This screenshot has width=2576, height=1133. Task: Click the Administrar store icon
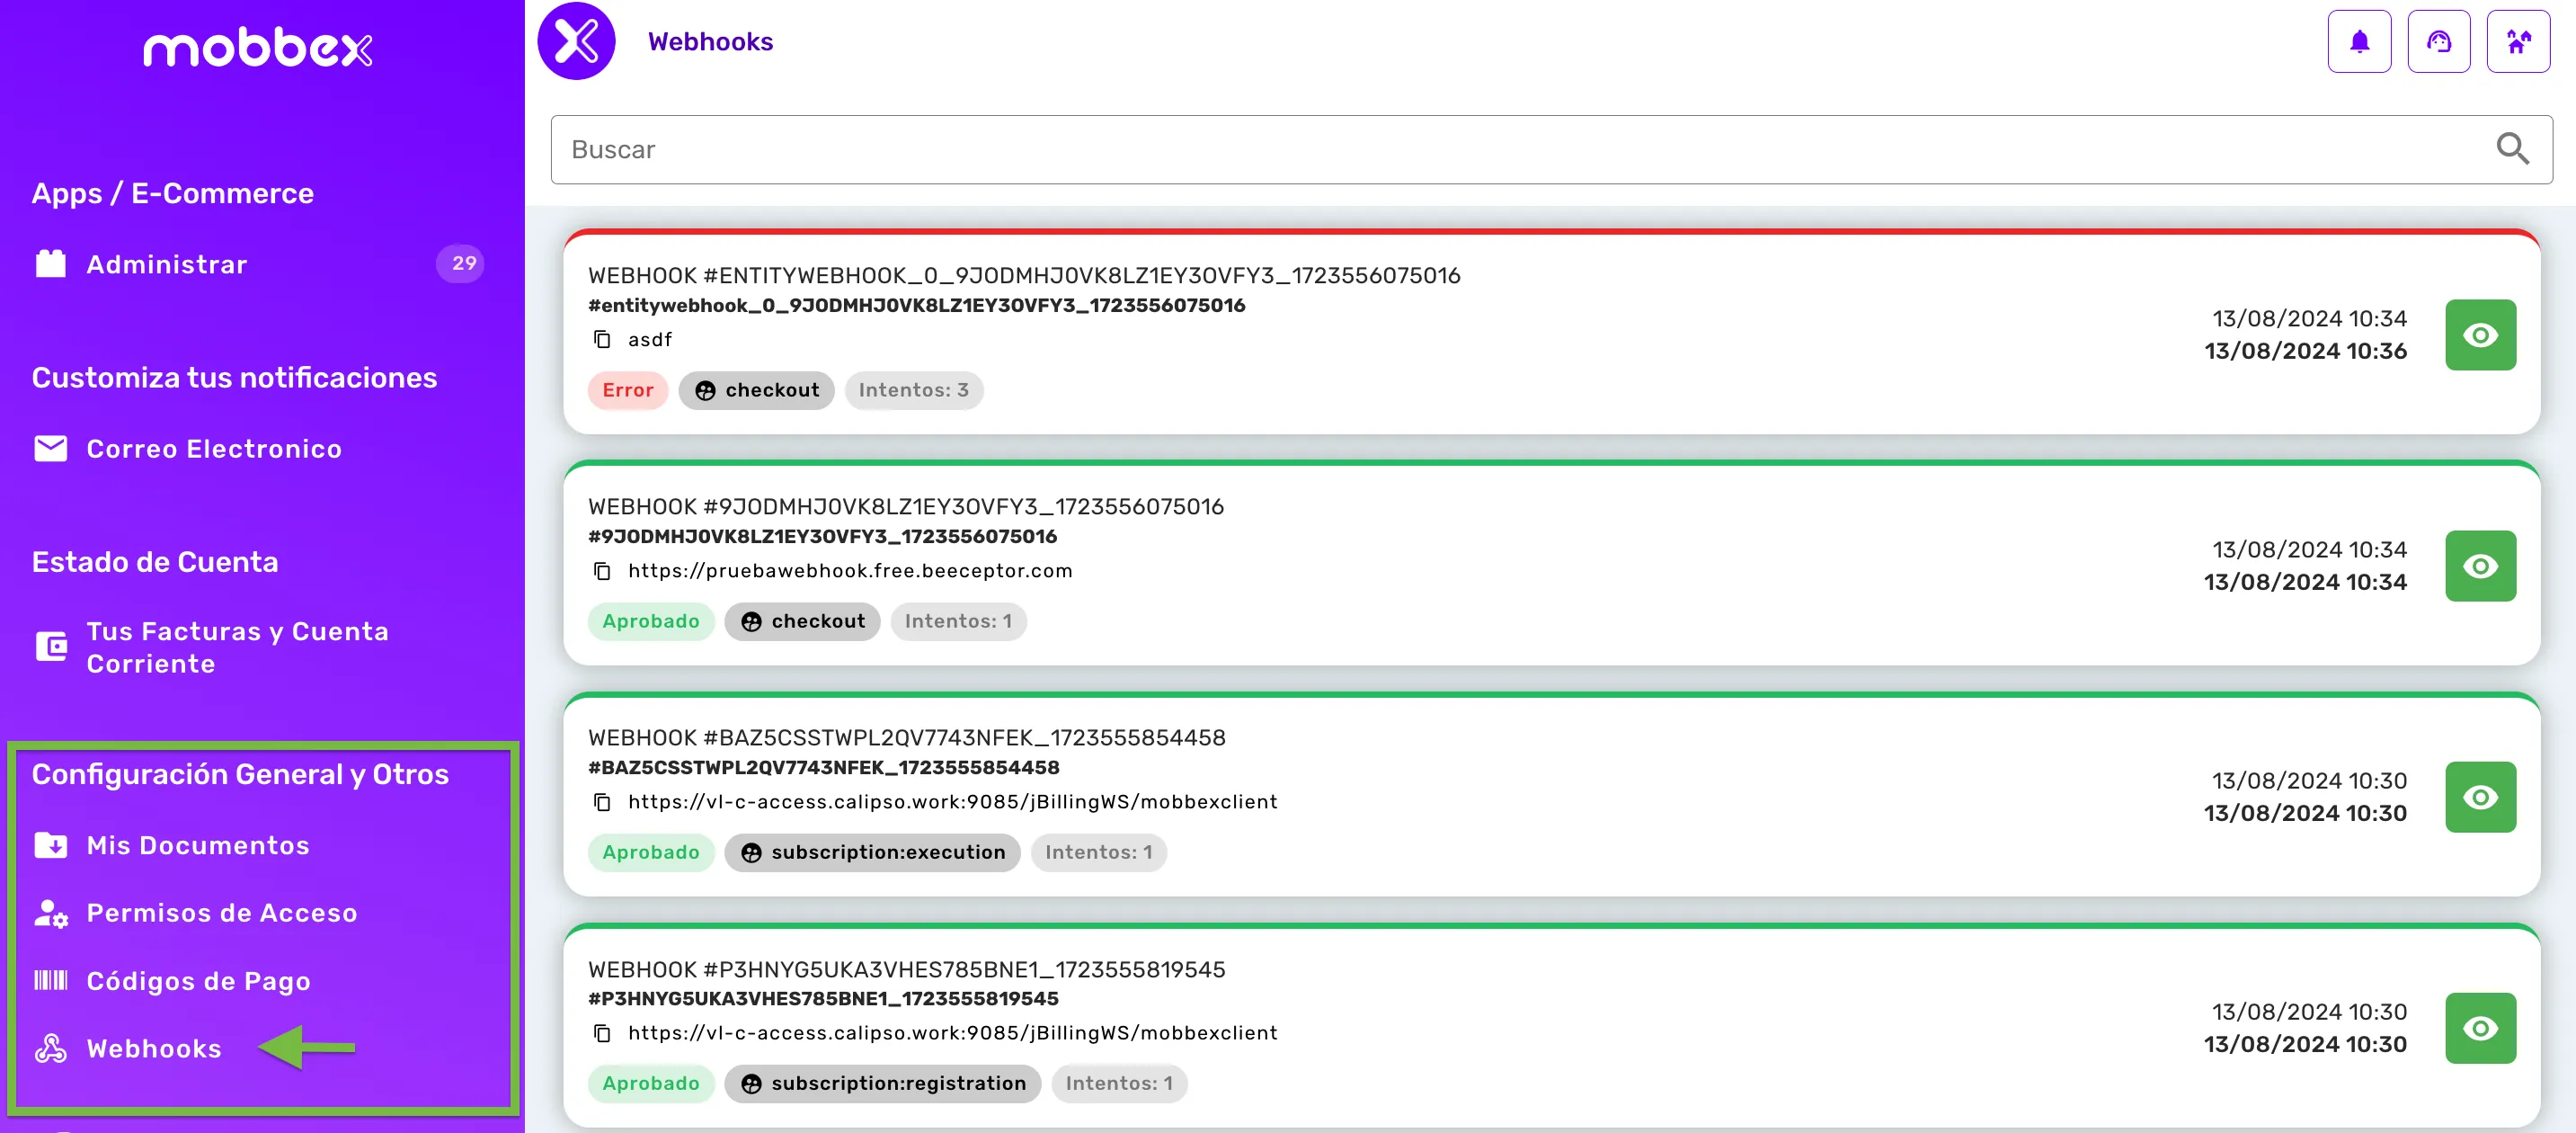tap(50, 263)
